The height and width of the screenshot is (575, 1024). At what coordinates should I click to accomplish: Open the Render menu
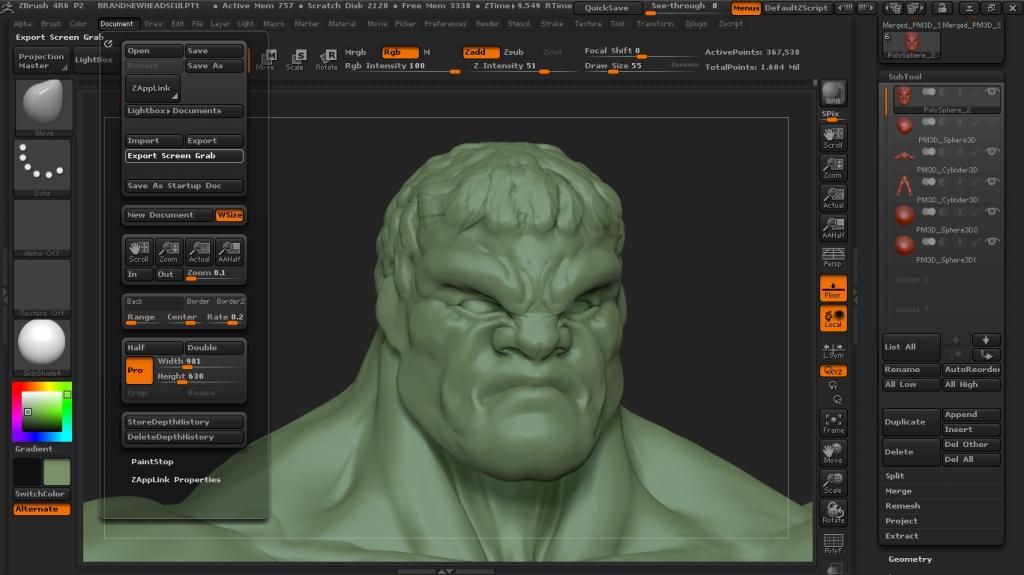487,24
